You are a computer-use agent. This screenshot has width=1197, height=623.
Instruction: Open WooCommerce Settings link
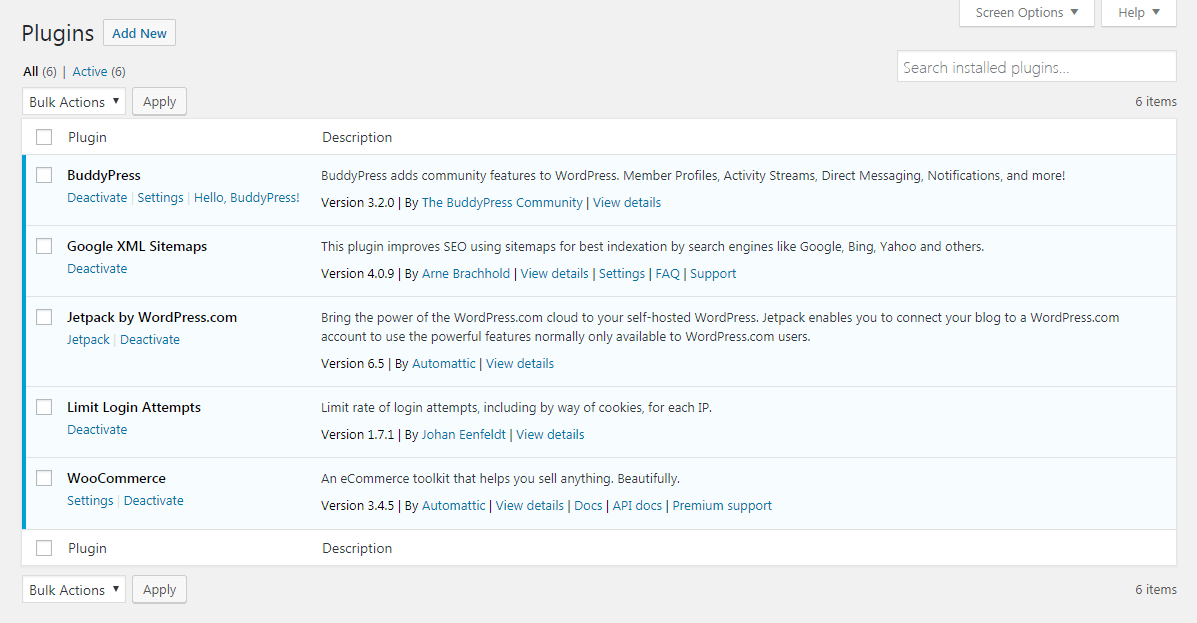[90, 500]
